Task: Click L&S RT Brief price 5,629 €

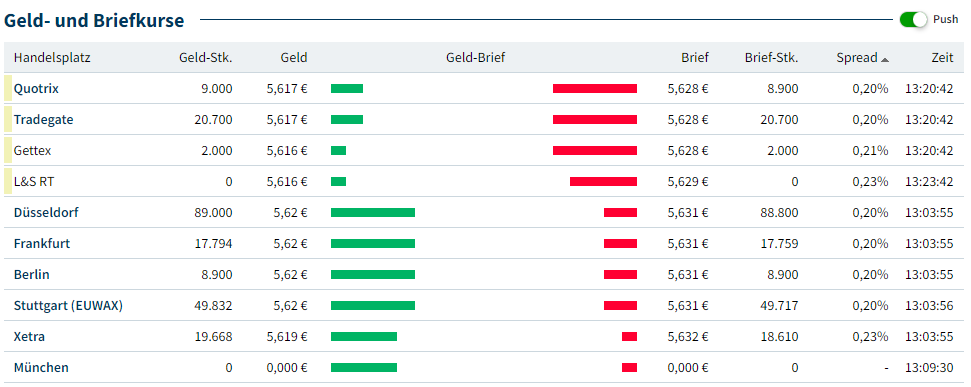Action: tap(688, 181)
